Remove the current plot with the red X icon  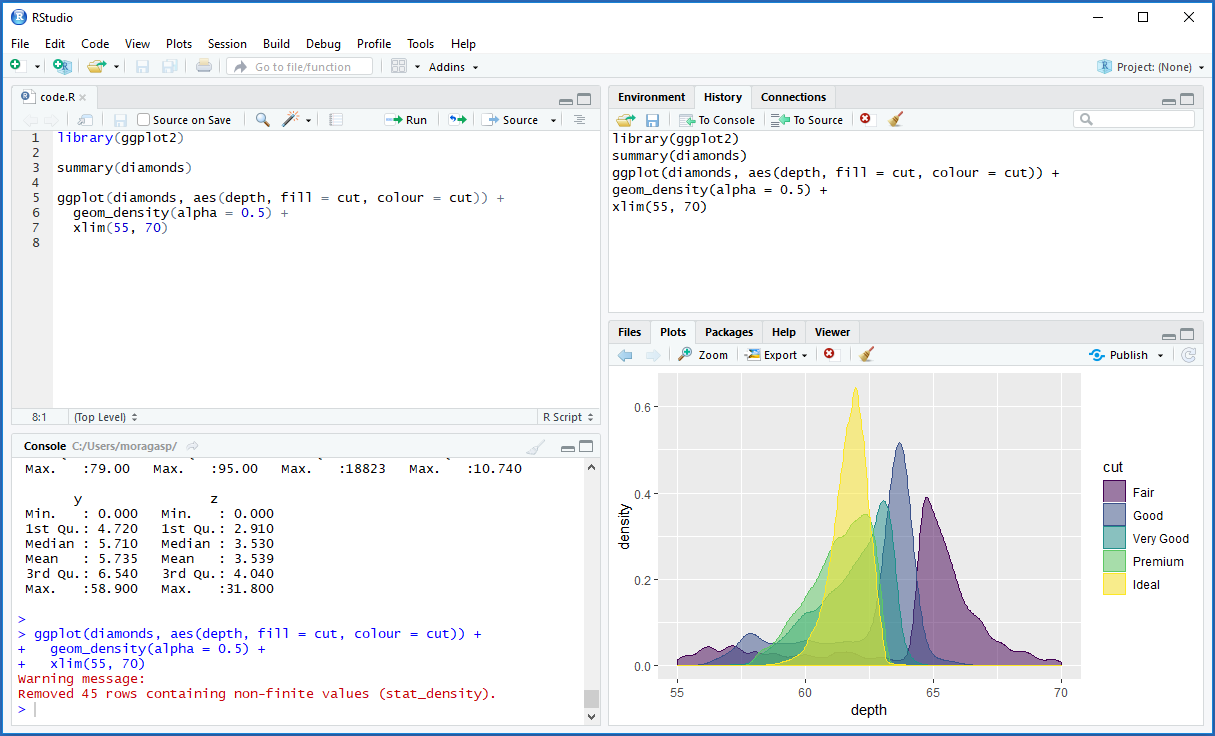tap(829, 354)
